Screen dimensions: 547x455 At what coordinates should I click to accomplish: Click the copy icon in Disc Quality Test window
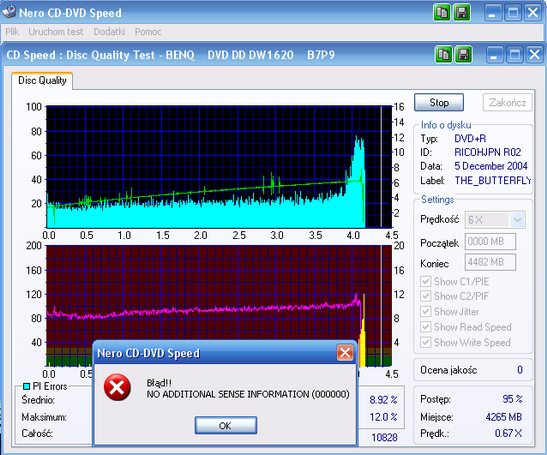pos(444,54)
